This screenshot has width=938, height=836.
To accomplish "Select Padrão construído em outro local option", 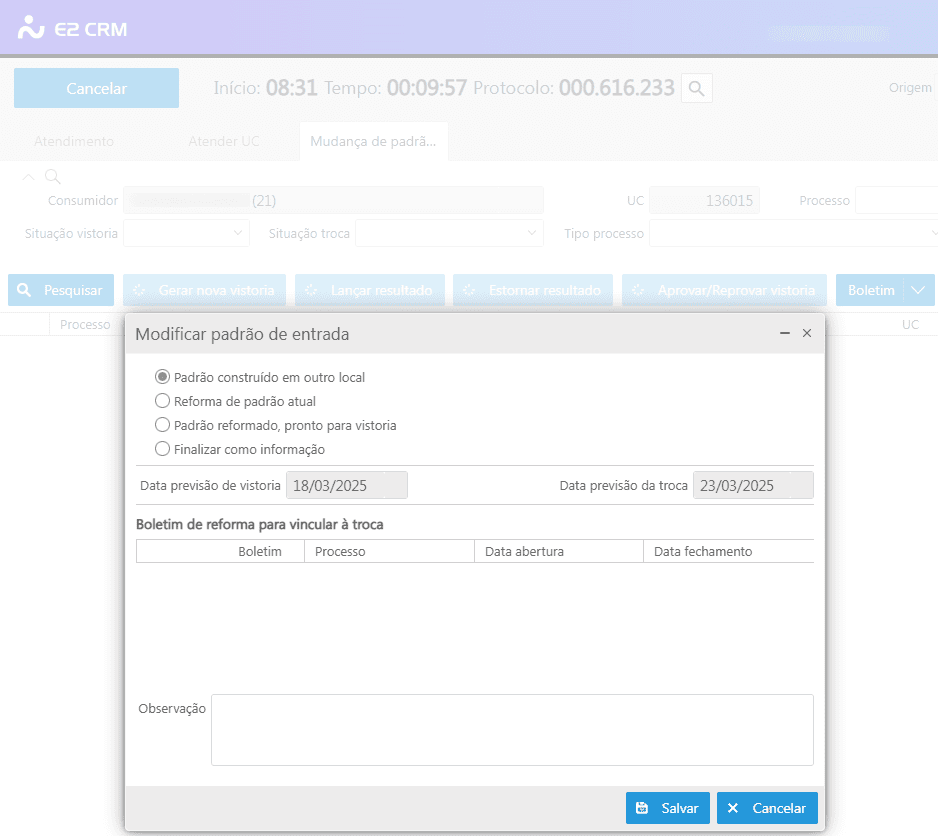I will pyautogui.click(x=162, y=377).
